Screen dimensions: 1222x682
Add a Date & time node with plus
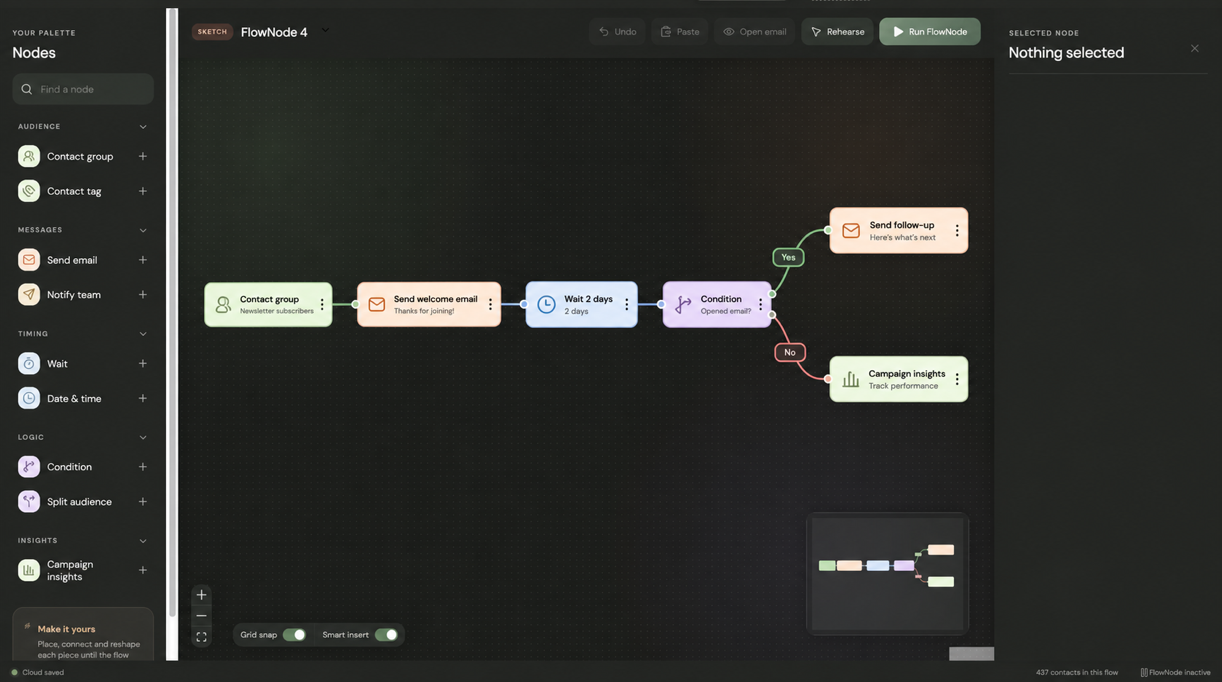(x=143, y=398)
